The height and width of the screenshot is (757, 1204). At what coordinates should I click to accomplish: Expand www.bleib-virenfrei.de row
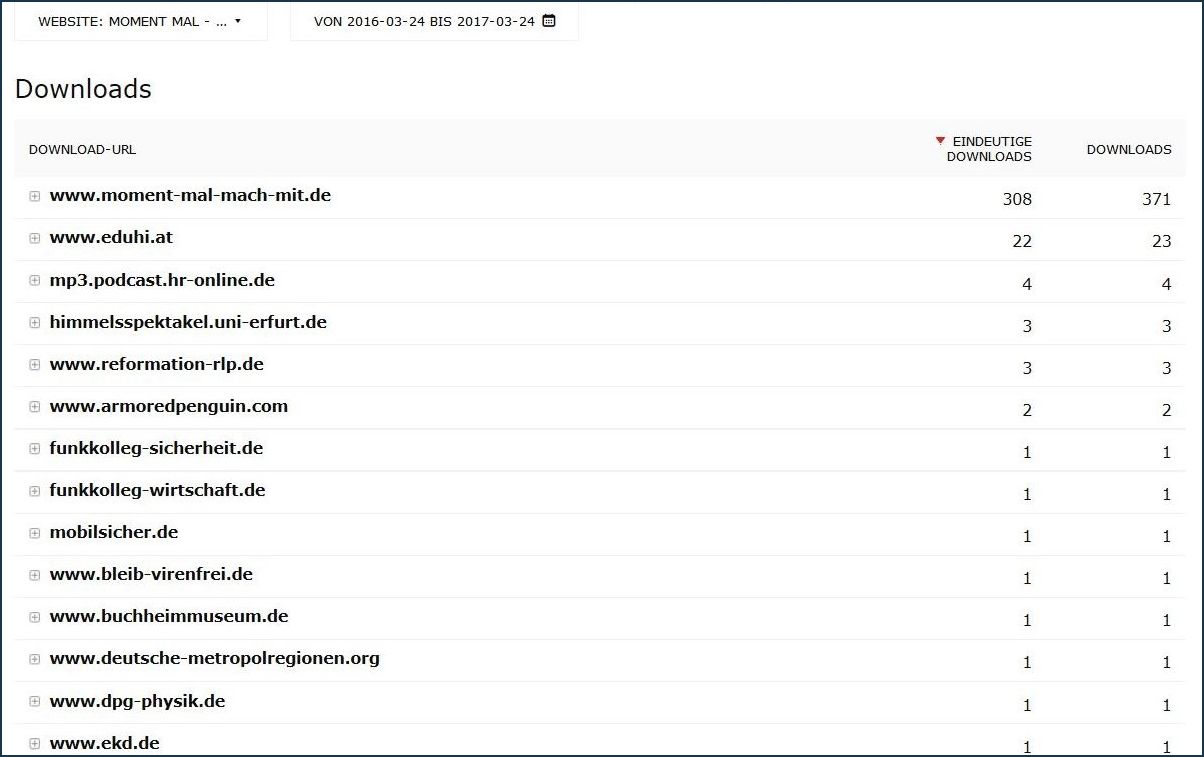click(35, 575)
